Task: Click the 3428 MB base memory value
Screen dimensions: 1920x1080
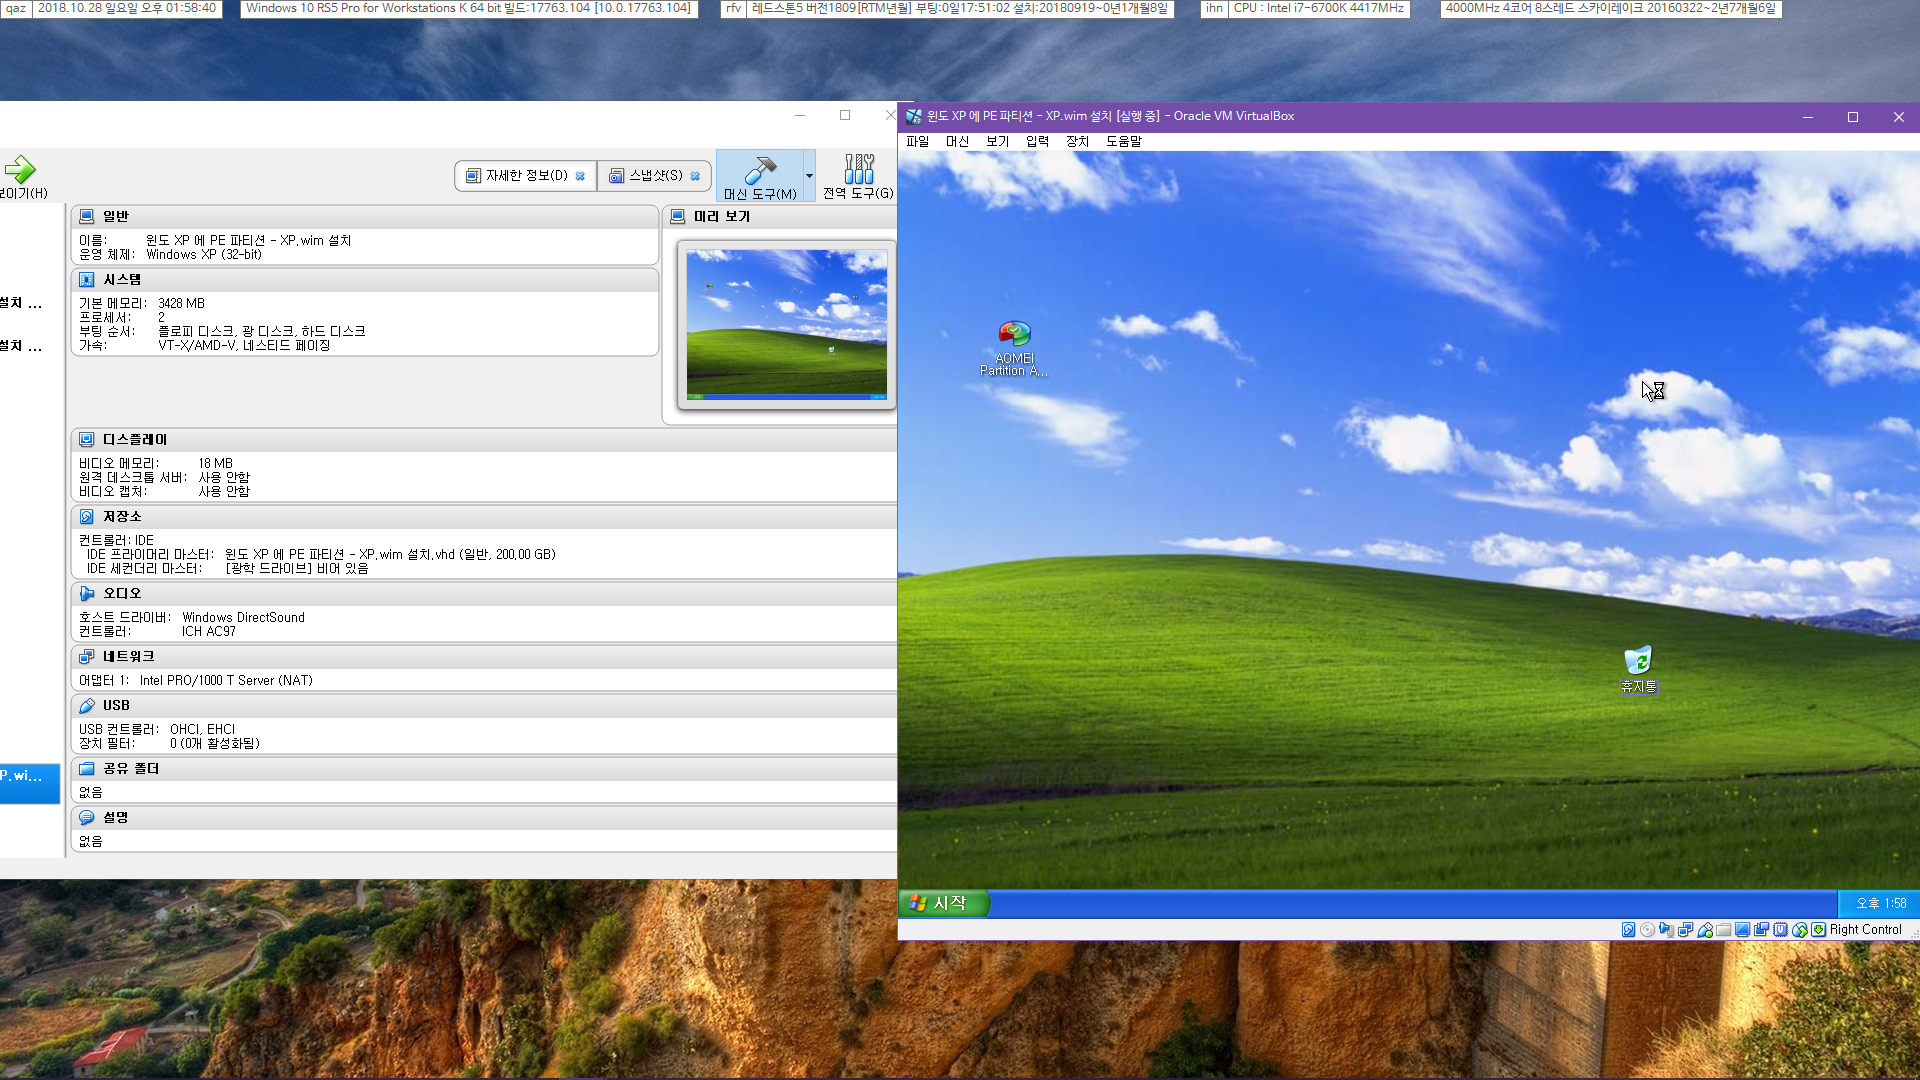Action: click(181, 304)
